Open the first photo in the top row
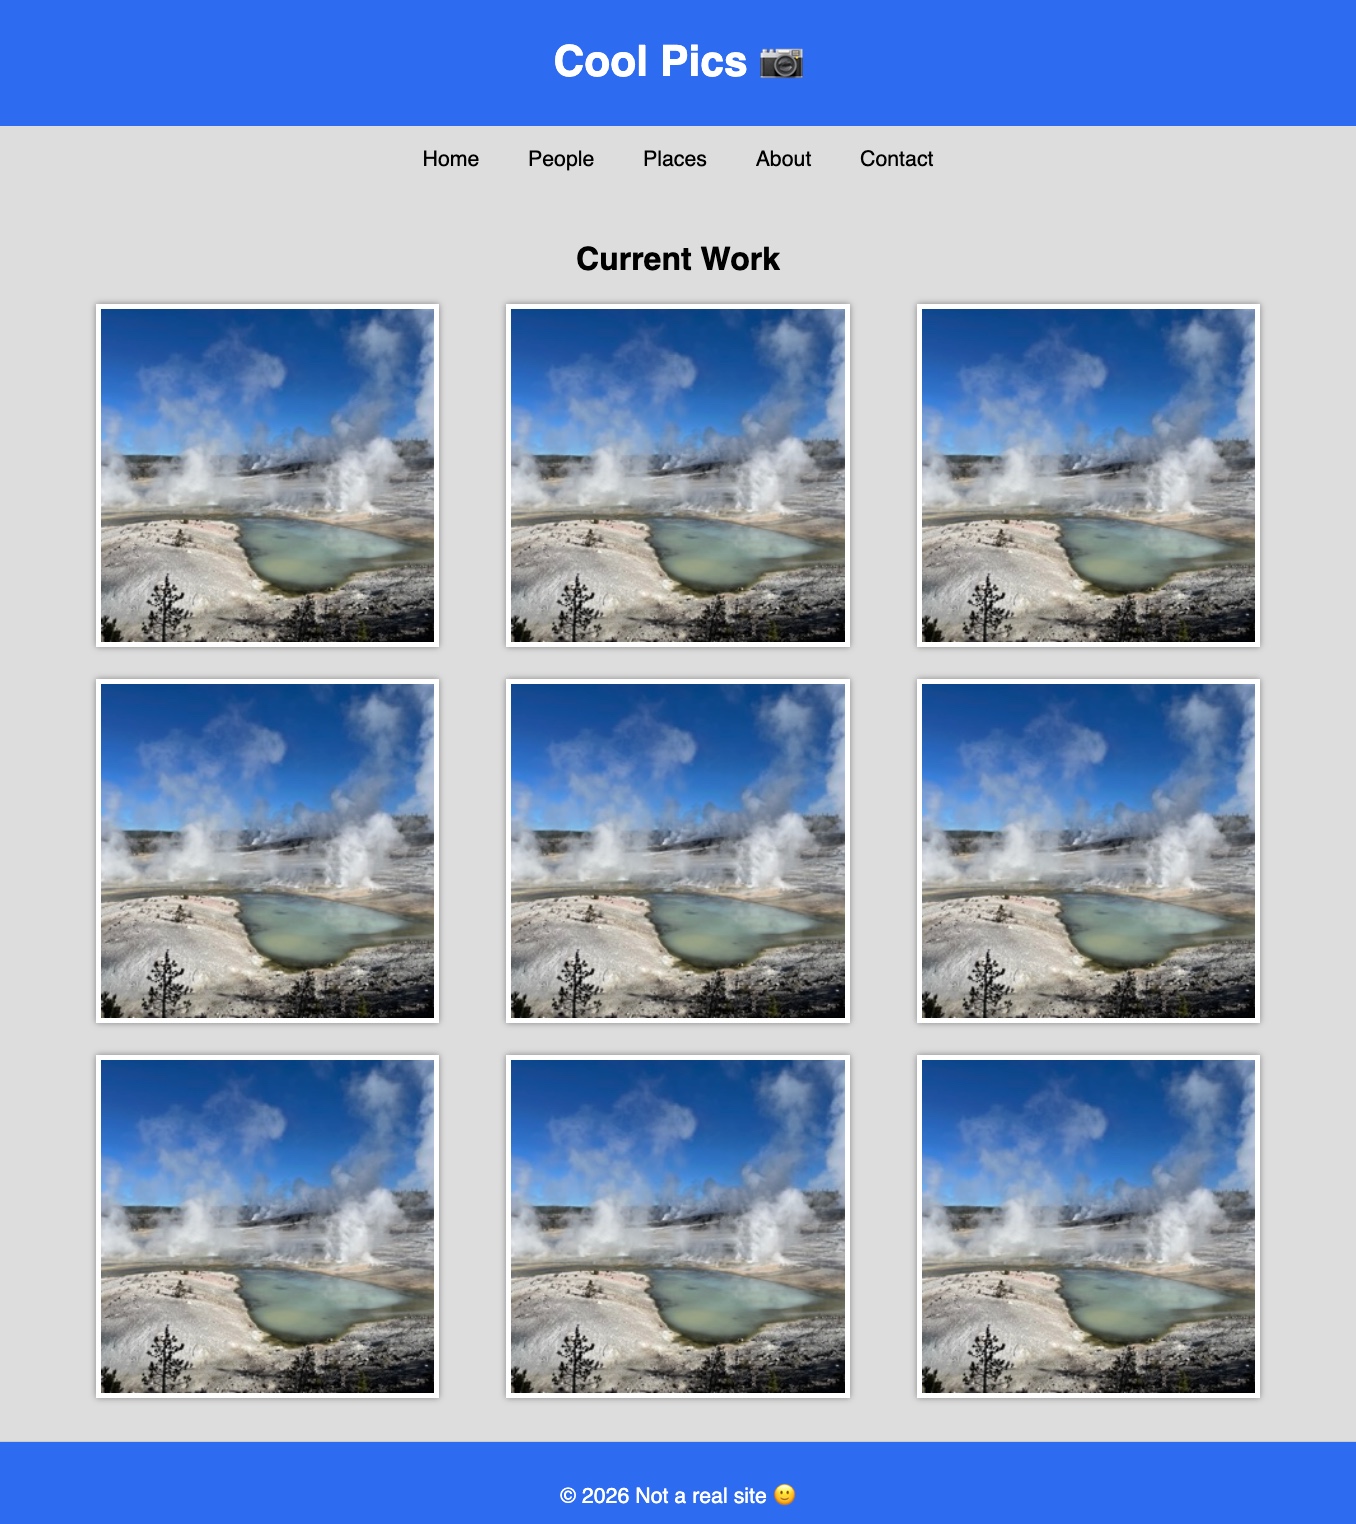The width and height of the screenshot is (1356, 1524). 267,475
